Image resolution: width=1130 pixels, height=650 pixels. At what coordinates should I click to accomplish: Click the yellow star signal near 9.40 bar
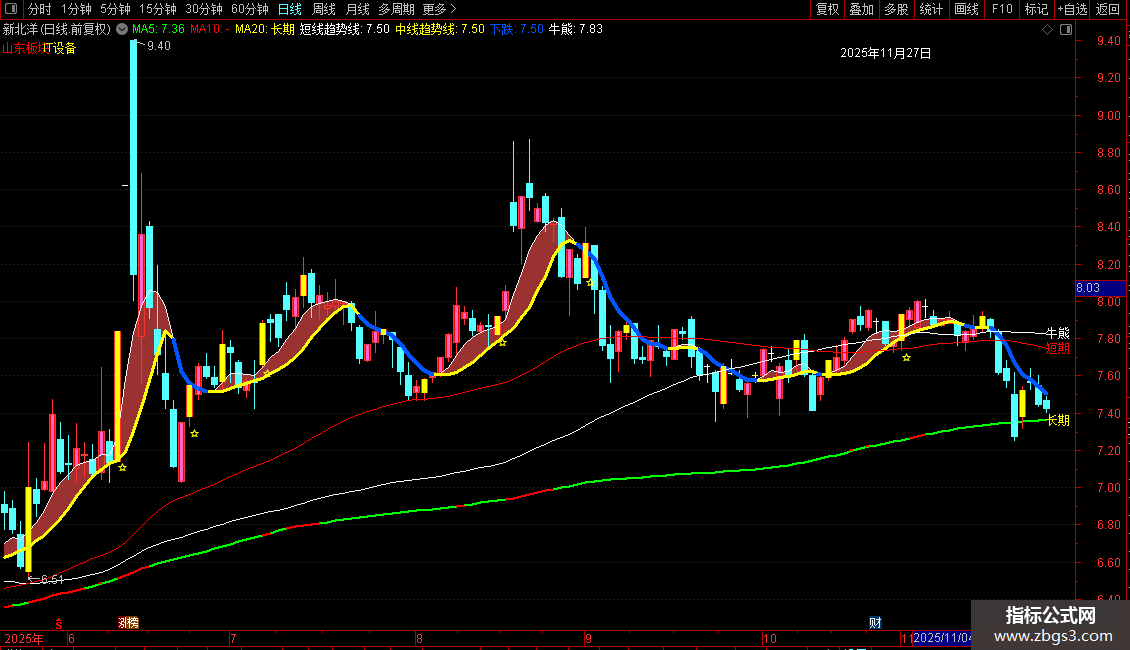[123, 468]
